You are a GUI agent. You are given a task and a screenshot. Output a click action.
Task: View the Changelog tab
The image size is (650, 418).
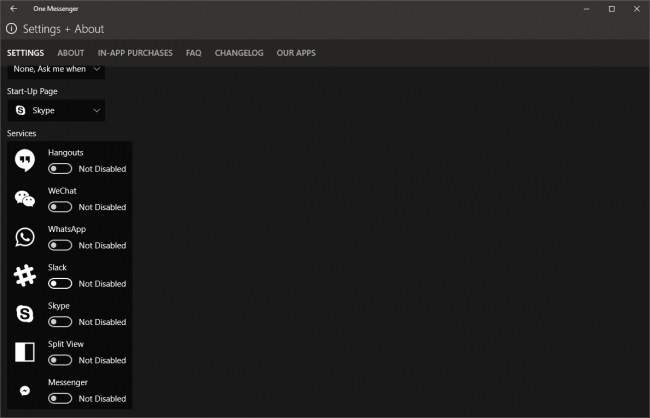pos(239,53)
